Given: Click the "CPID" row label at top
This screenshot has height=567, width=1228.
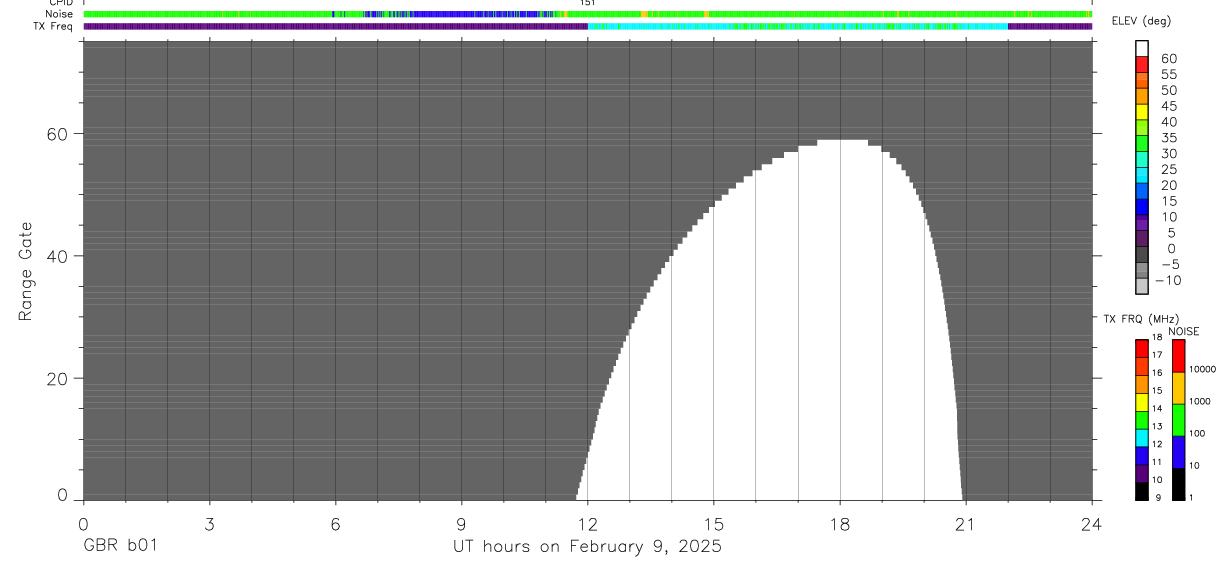Looking at the screenshot, I should tap(61, 3).
